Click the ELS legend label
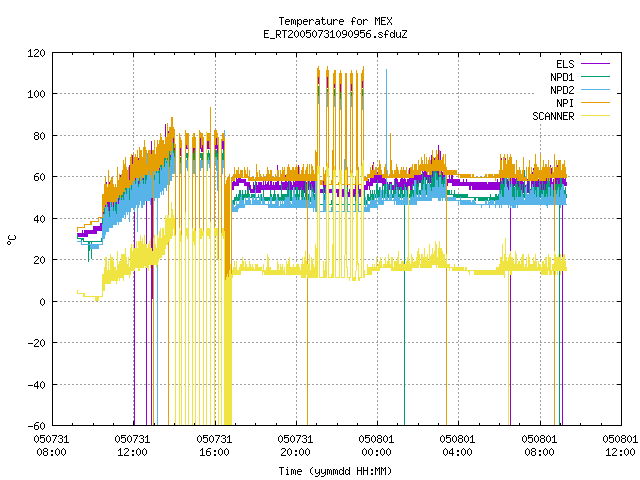The height and width of the screenshot is (480, 640). [x=565, y=64]
